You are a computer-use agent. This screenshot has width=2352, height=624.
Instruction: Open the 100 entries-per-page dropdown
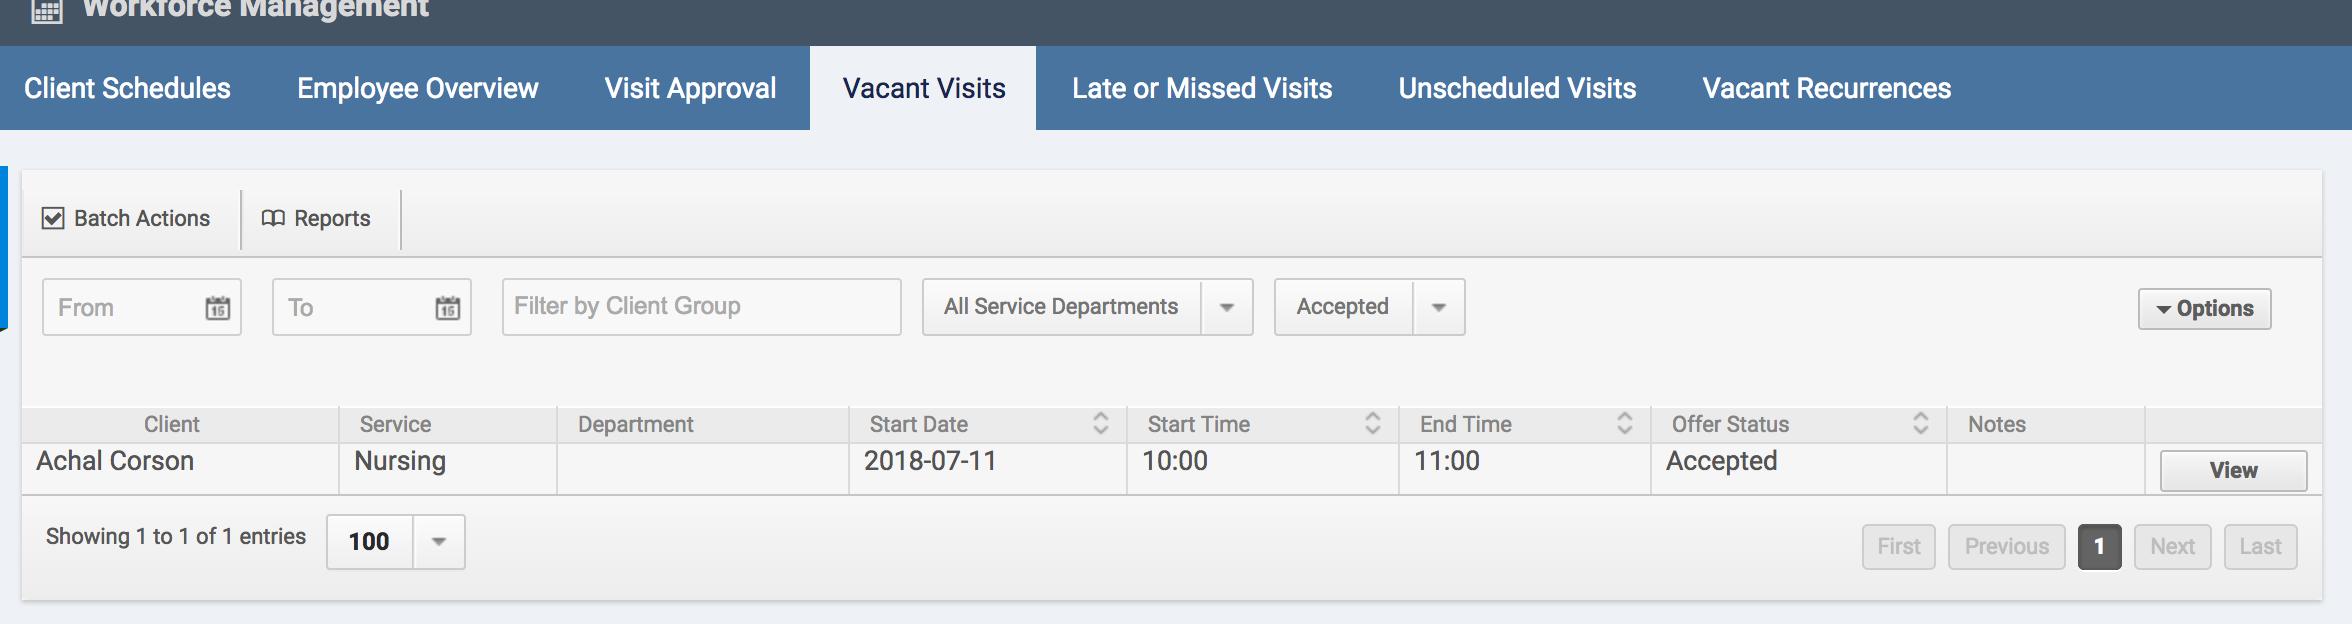[x=439, y=542]
